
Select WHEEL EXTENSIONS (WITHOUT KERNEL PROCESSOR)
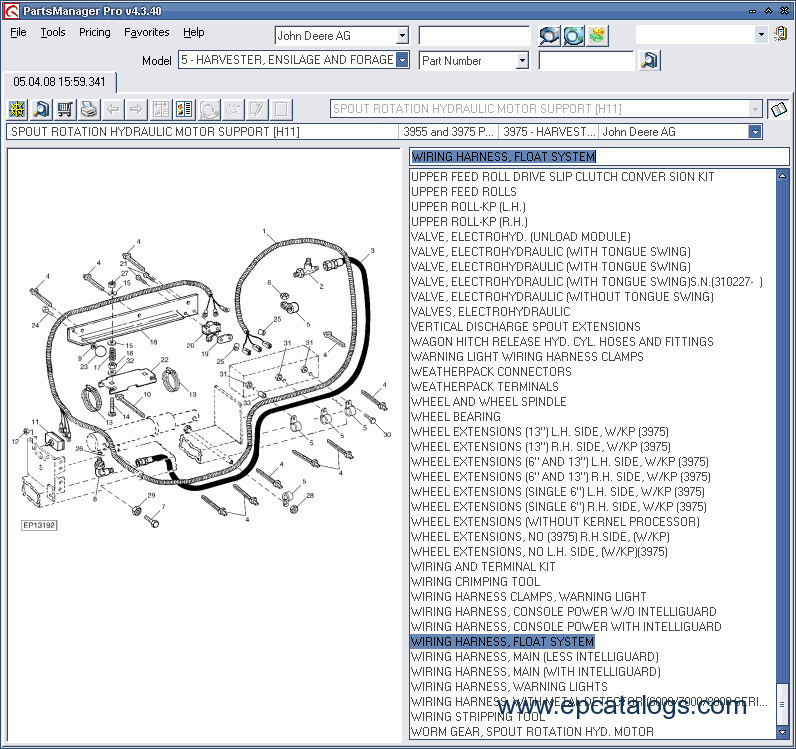click(555, 522)
